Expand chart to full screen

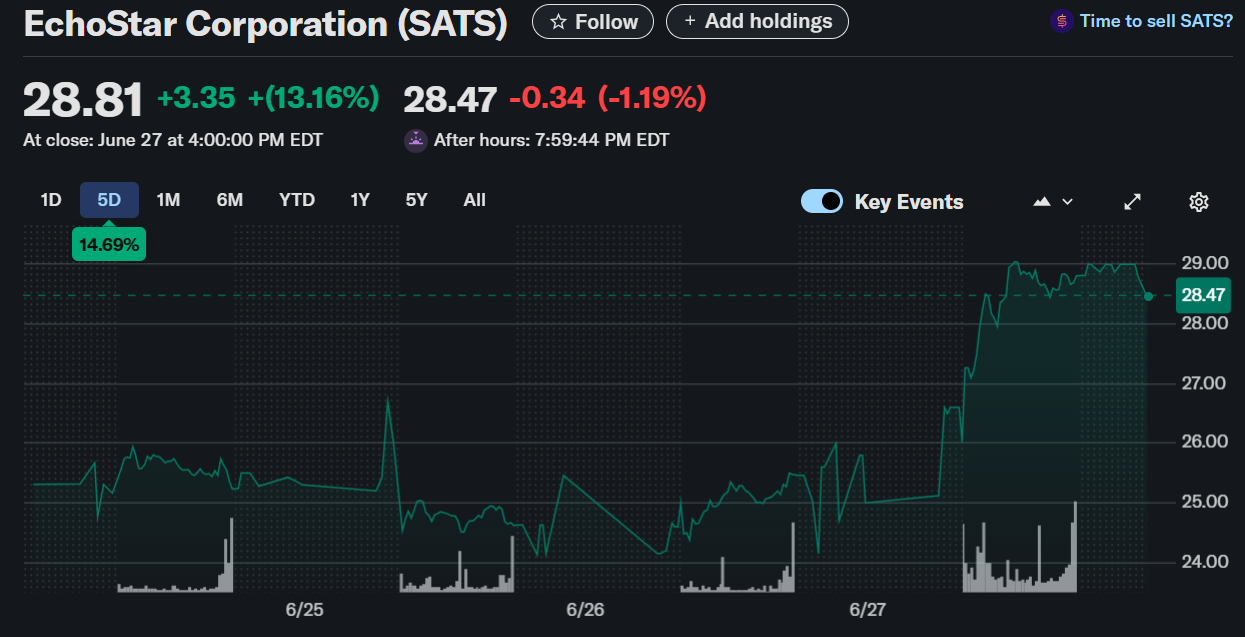click(1133, 201)
